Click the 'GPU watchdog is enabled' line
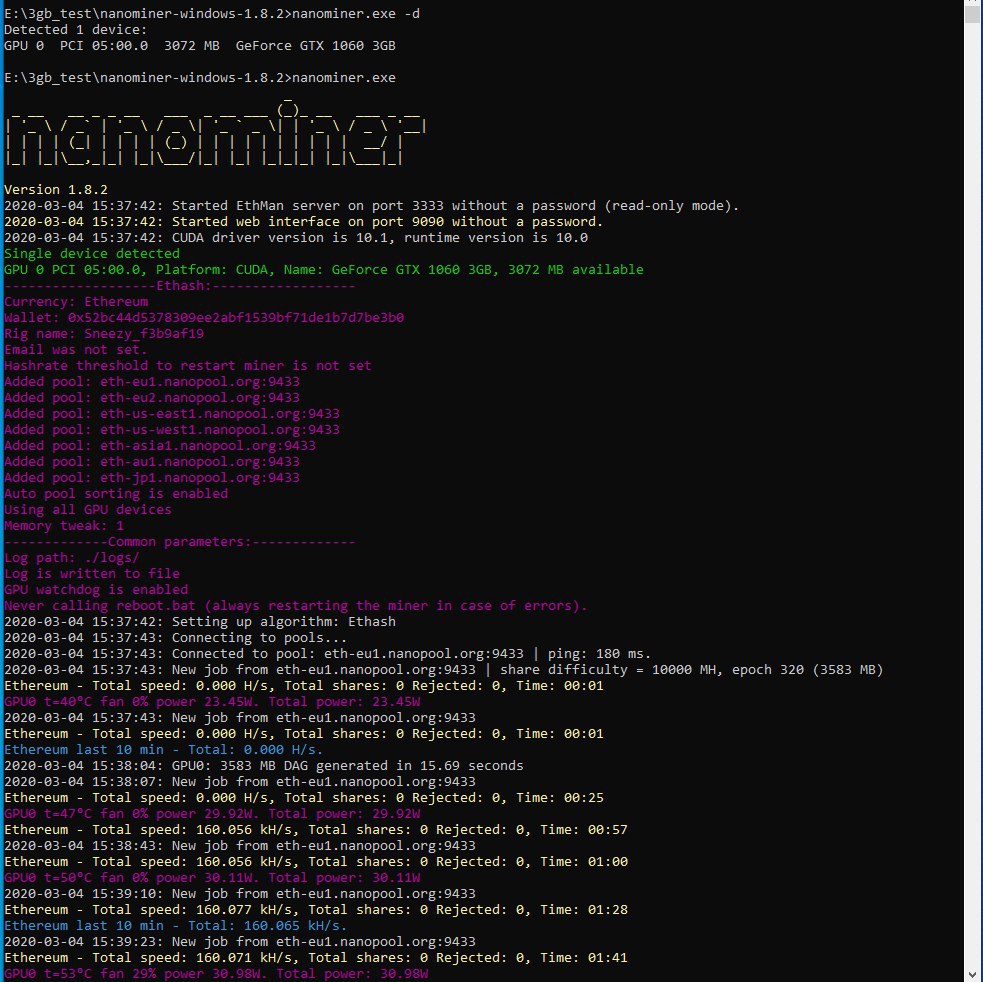983x982 pixels. (96, 589)
